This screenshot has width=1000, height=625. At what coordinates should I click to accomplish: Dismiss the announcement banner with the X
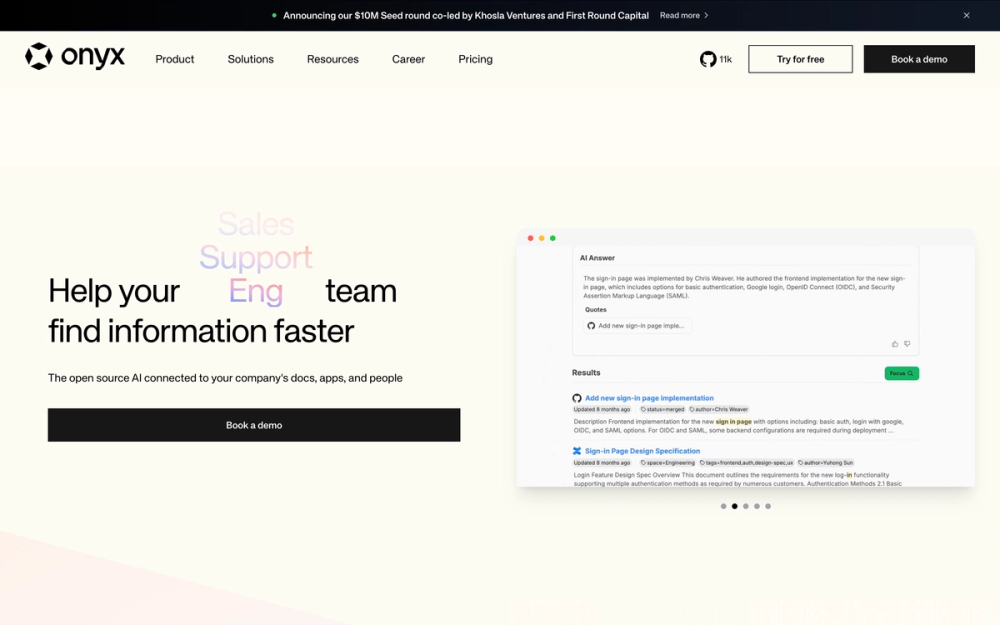pos(966,15)
